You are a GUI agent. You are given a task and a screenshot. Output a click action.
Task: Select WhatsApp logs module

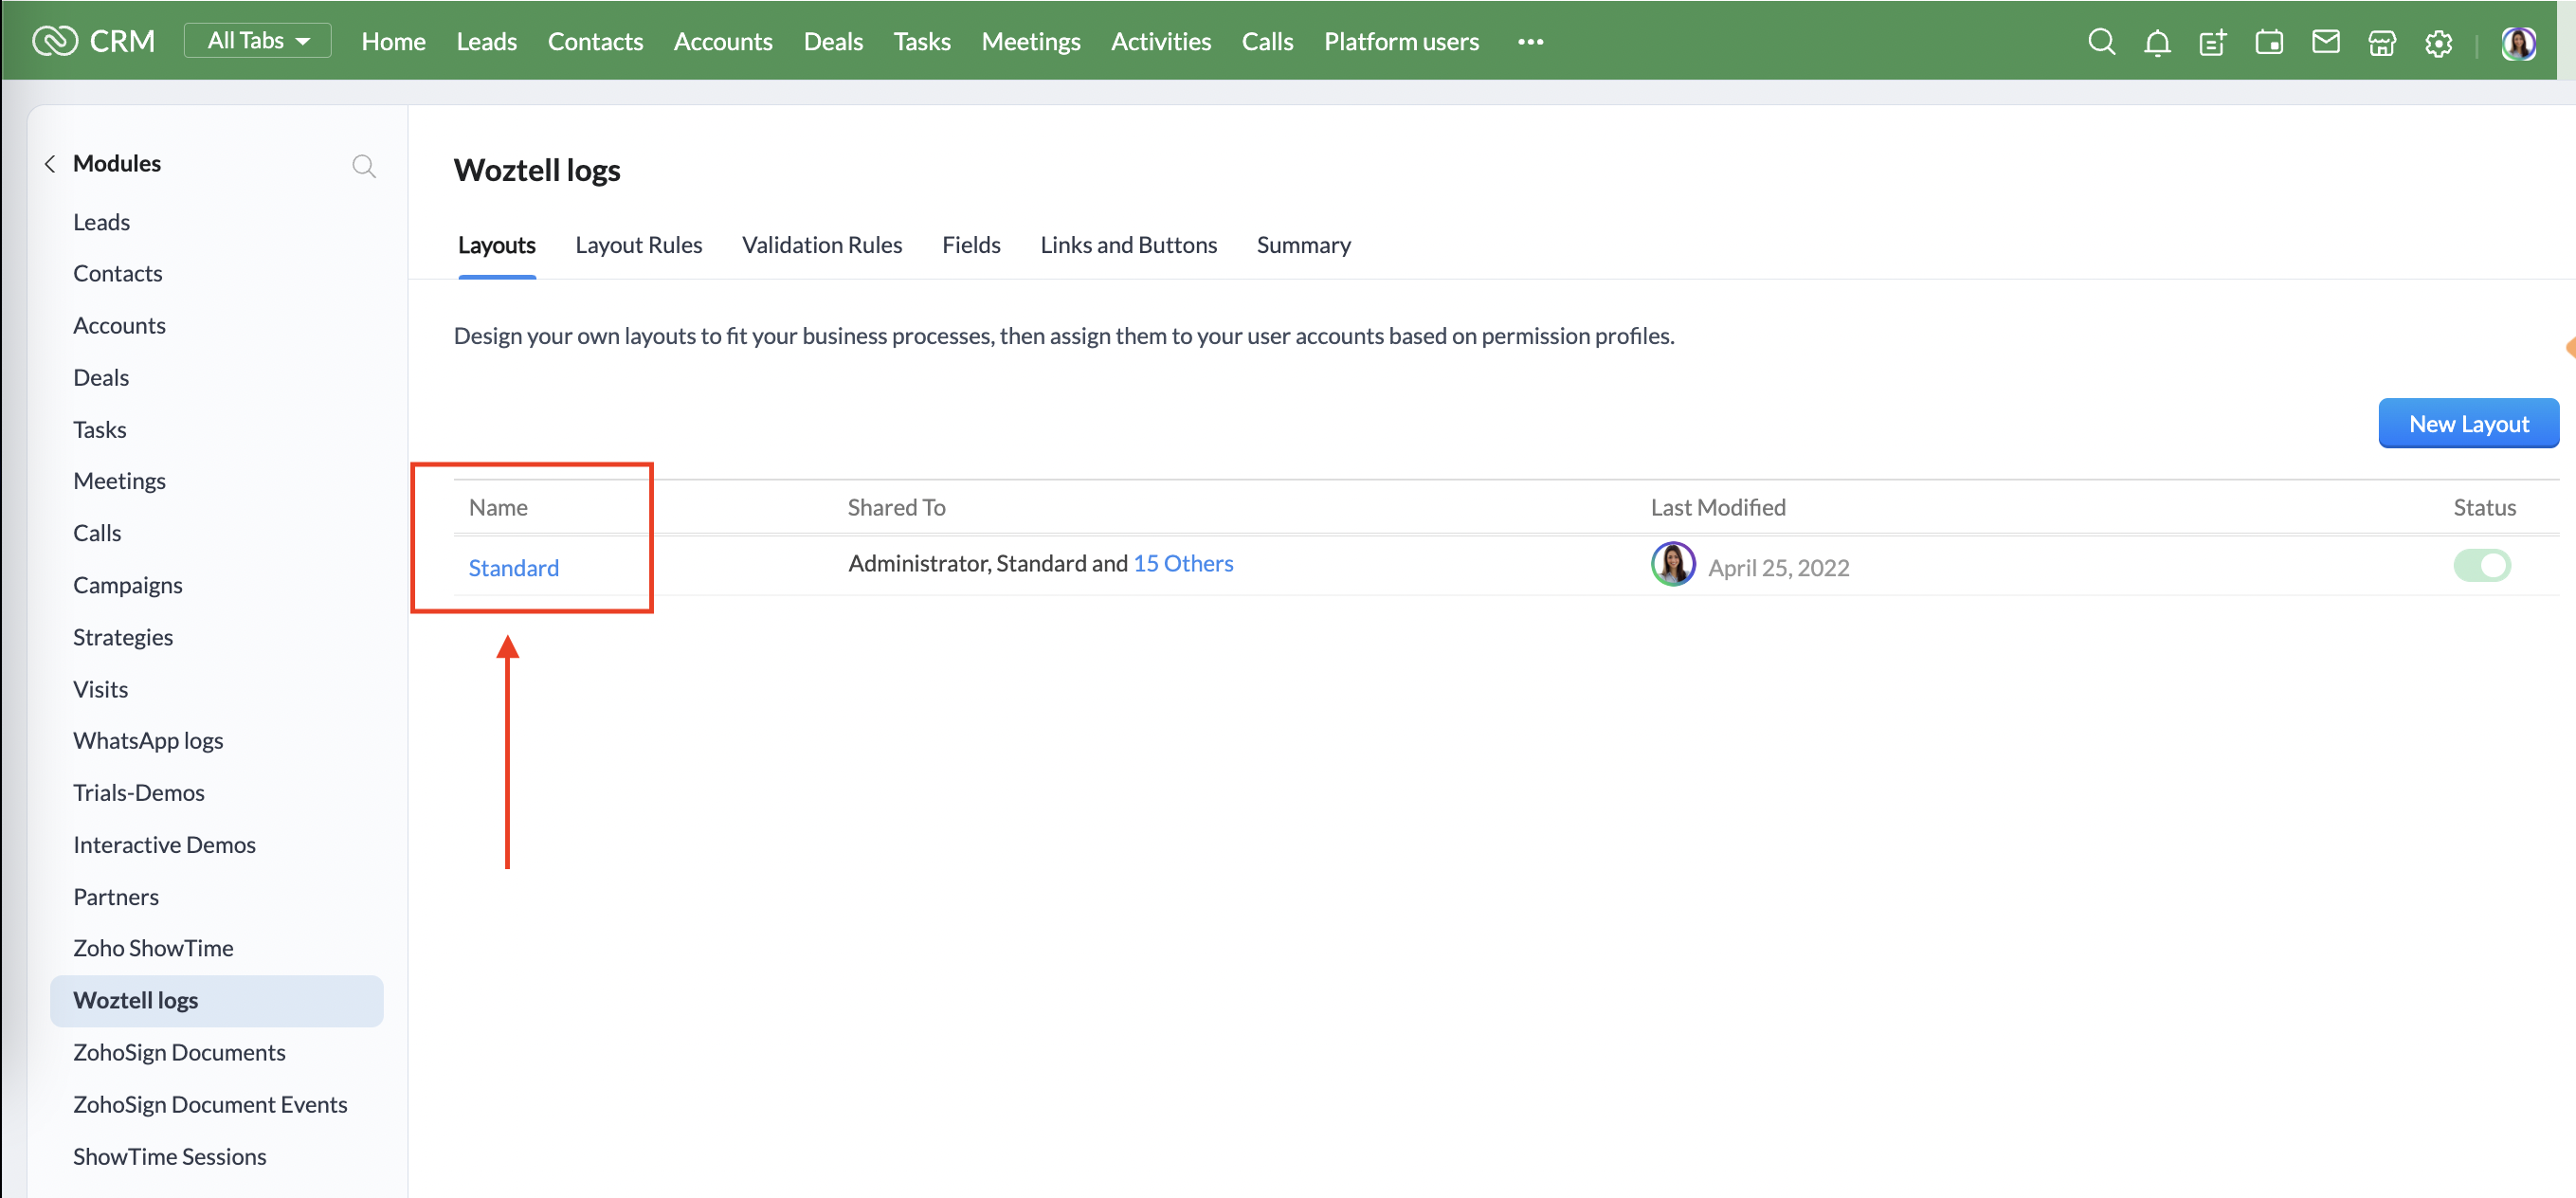148,740
